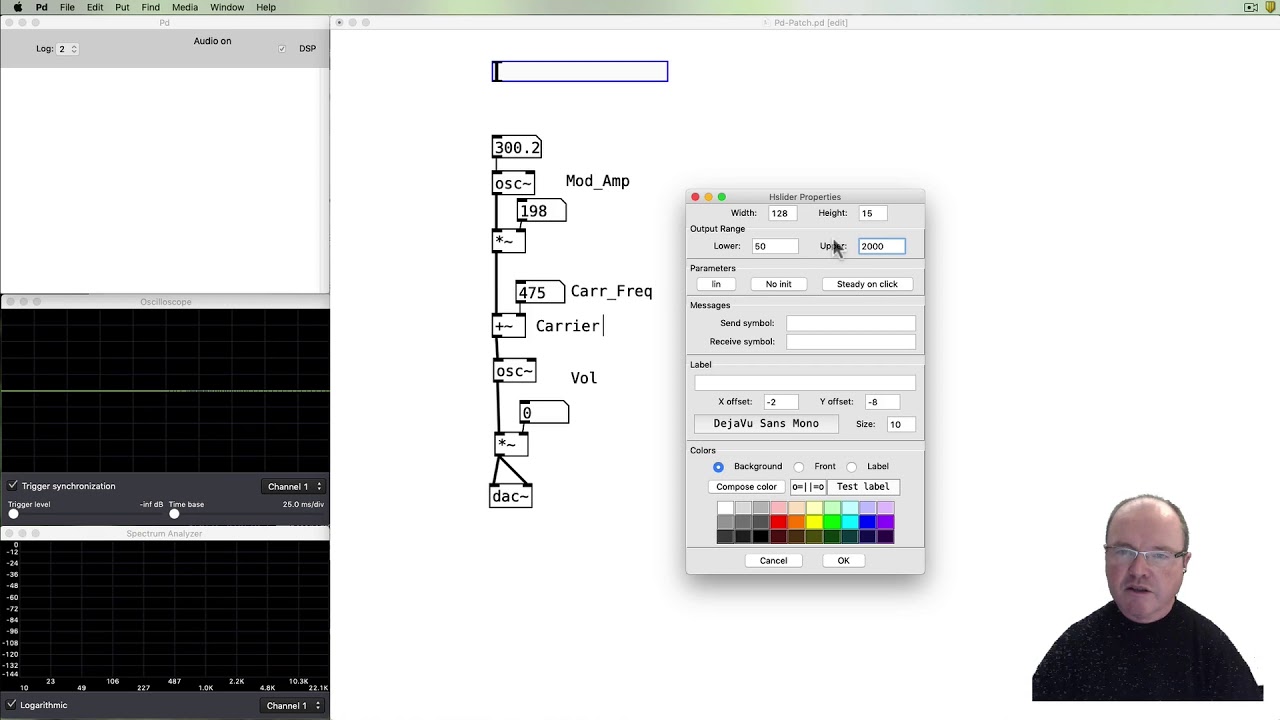Toggle the DSP checkbox in Pd window
This screenshot has width=1280, height=720.
pyautogui.click(x=281, y=48)
